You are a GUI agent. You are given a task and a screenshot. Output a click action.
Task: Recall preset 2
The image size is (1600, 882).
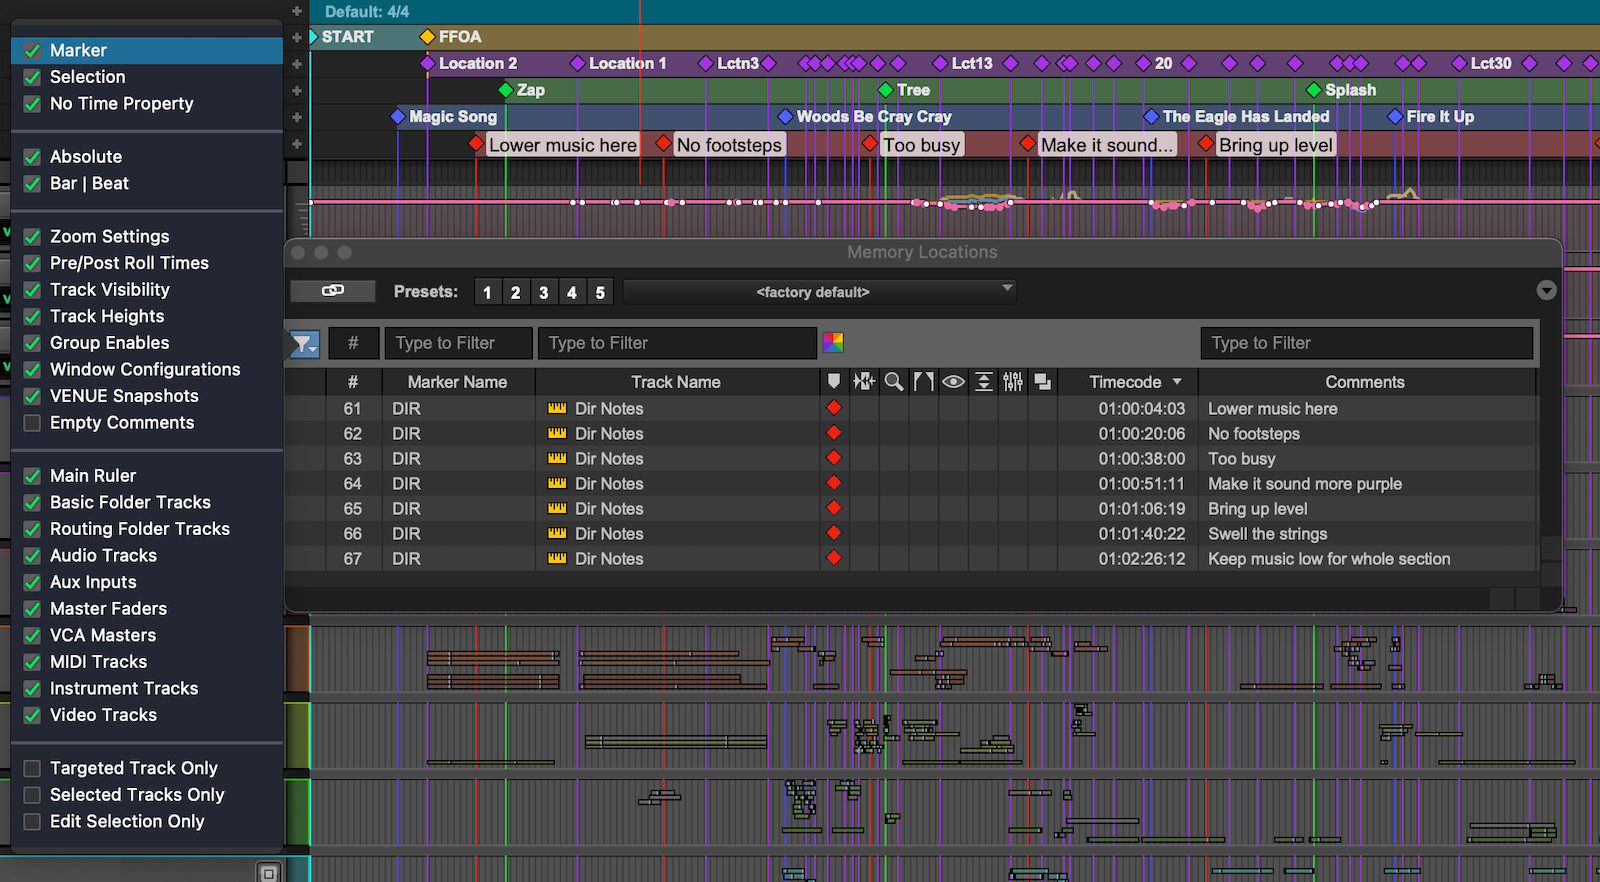[515, 292]
